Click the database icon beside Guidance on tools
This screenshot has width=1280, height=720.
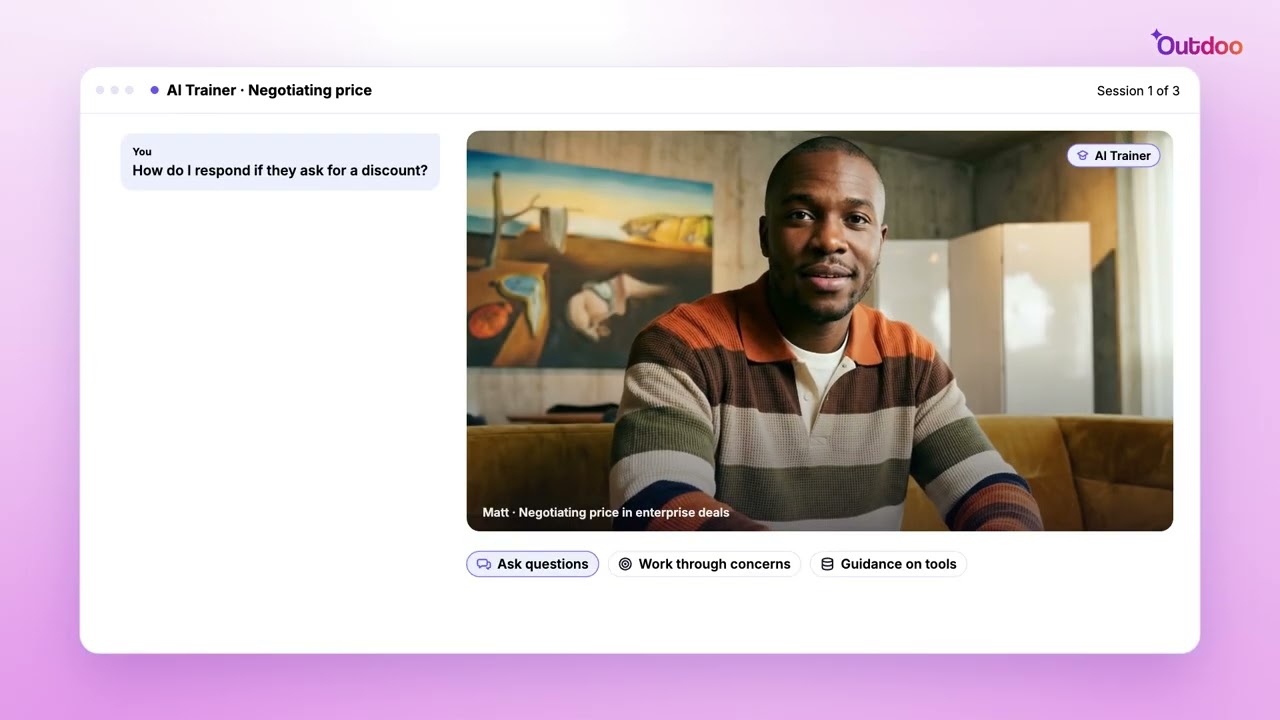(x=827, y=564)
